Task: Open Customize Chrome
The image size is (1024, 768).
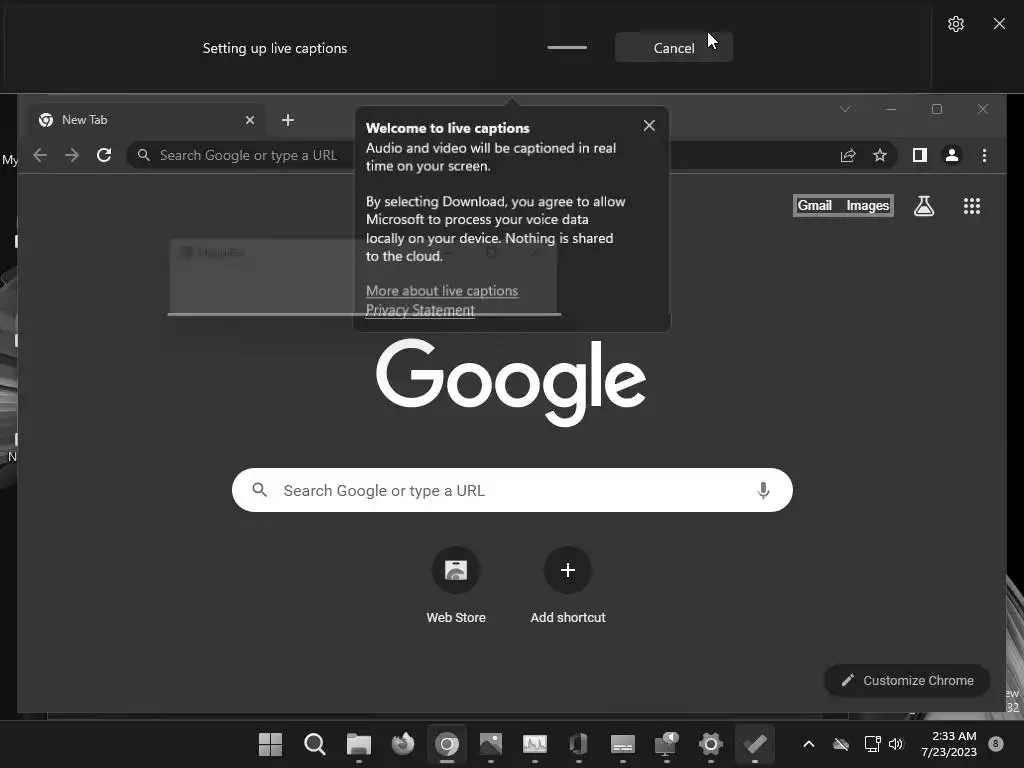Action: point(907,680)
